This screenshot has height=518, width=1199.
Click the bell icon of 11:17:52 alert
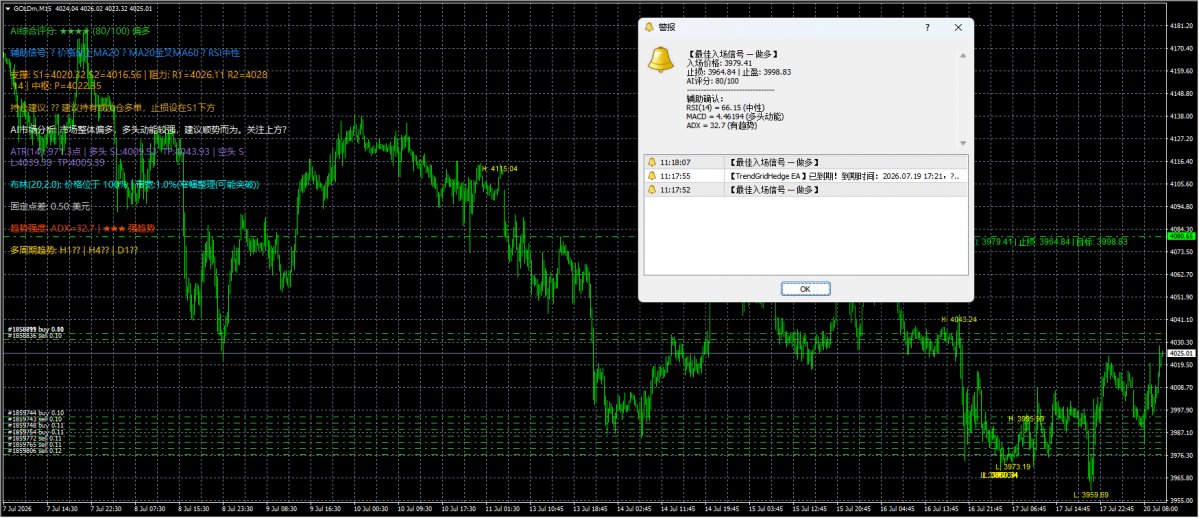point(651,190)
